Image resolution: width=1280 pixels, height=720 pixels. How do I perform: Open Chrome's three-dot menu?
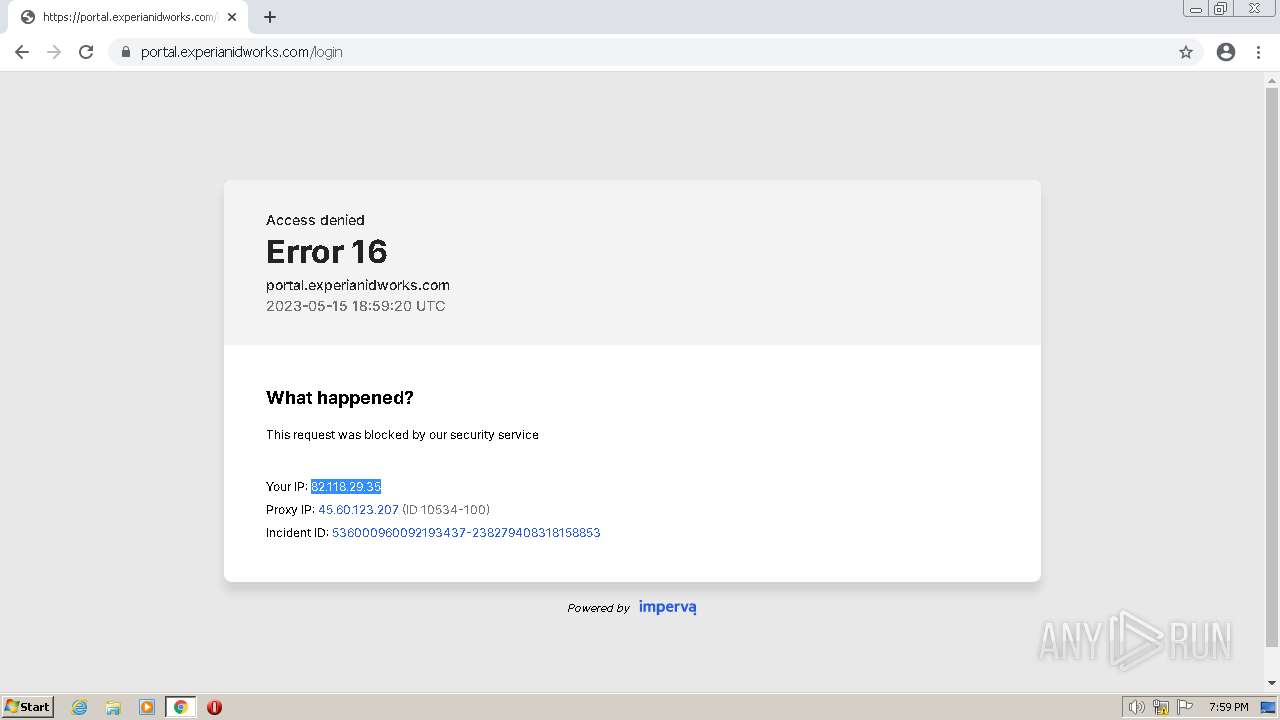pyautogui.click(x=1259, y=52)
